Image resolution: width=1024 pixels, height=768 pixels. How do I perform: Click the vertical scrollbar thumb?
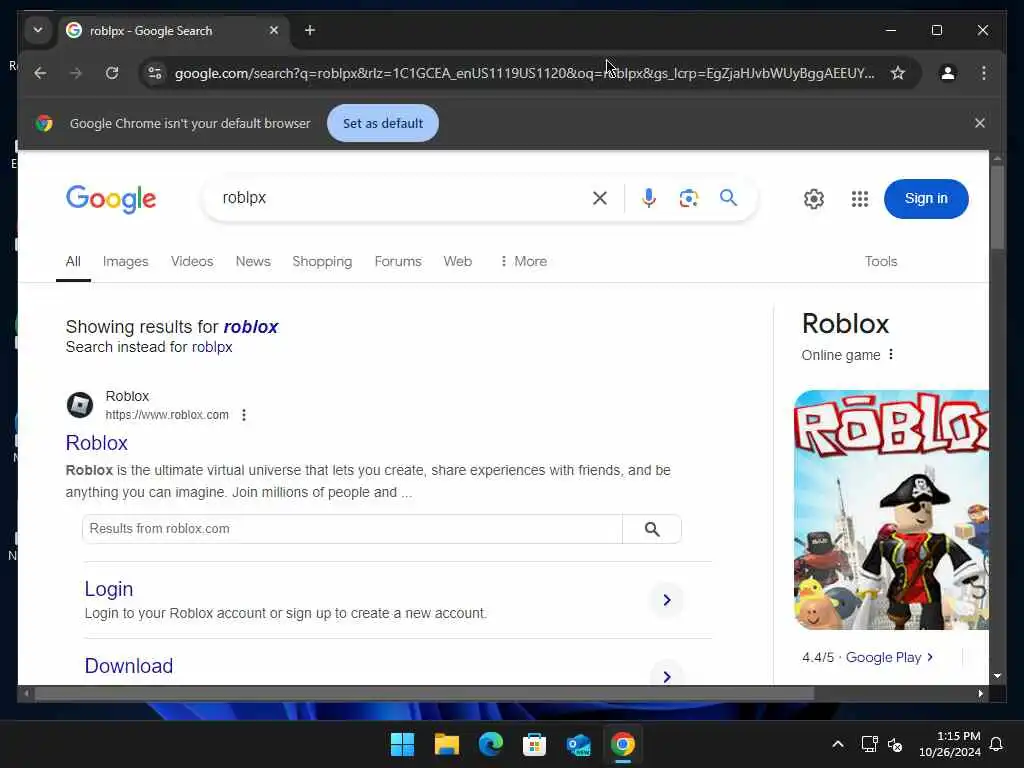click(x=997, y=207)
